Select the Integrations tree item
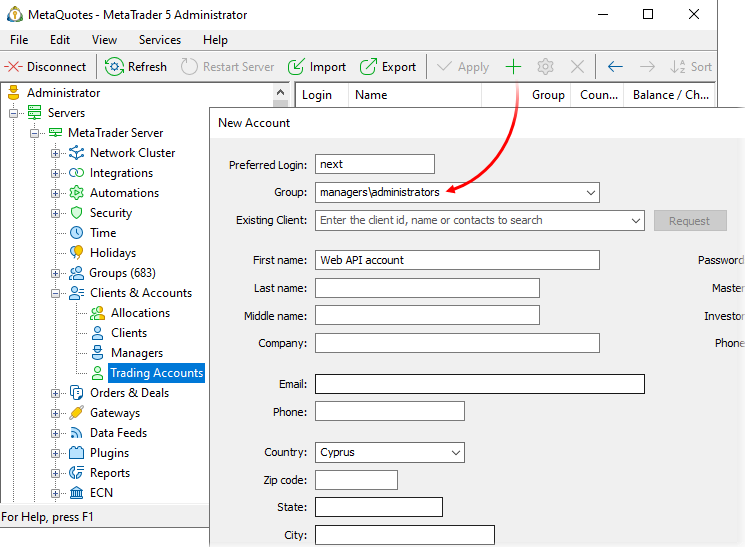This screenshot has width=745, height=547. point(121,173)
